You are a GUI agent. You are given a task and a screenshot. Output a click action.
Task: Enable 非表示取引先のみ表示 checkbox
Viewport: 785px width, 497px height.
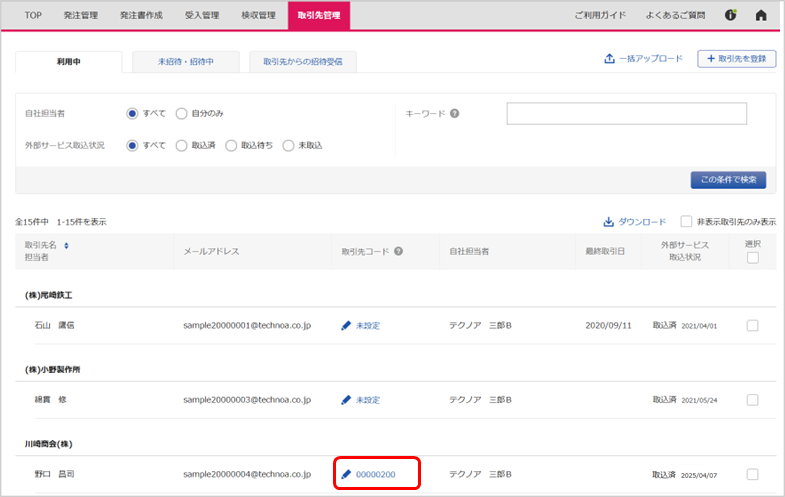pyautogui.click(x=686, y=222)
